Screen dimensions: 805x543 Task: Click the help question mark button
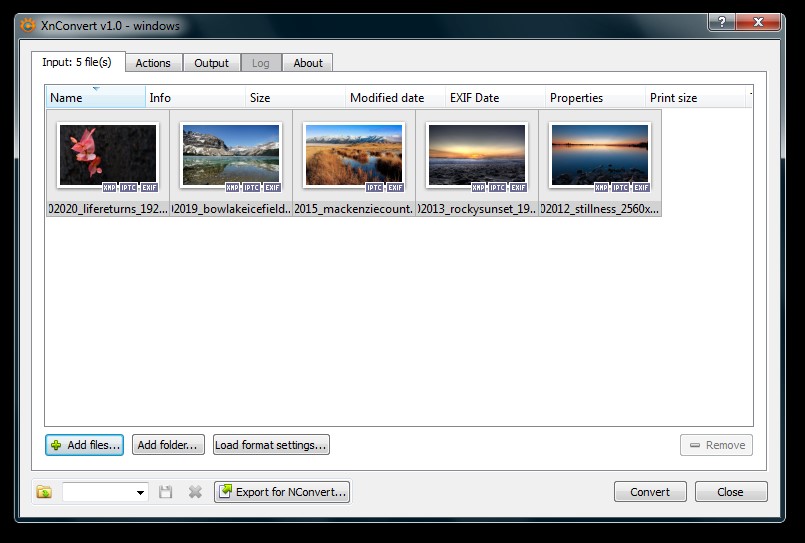coord(723,23)
